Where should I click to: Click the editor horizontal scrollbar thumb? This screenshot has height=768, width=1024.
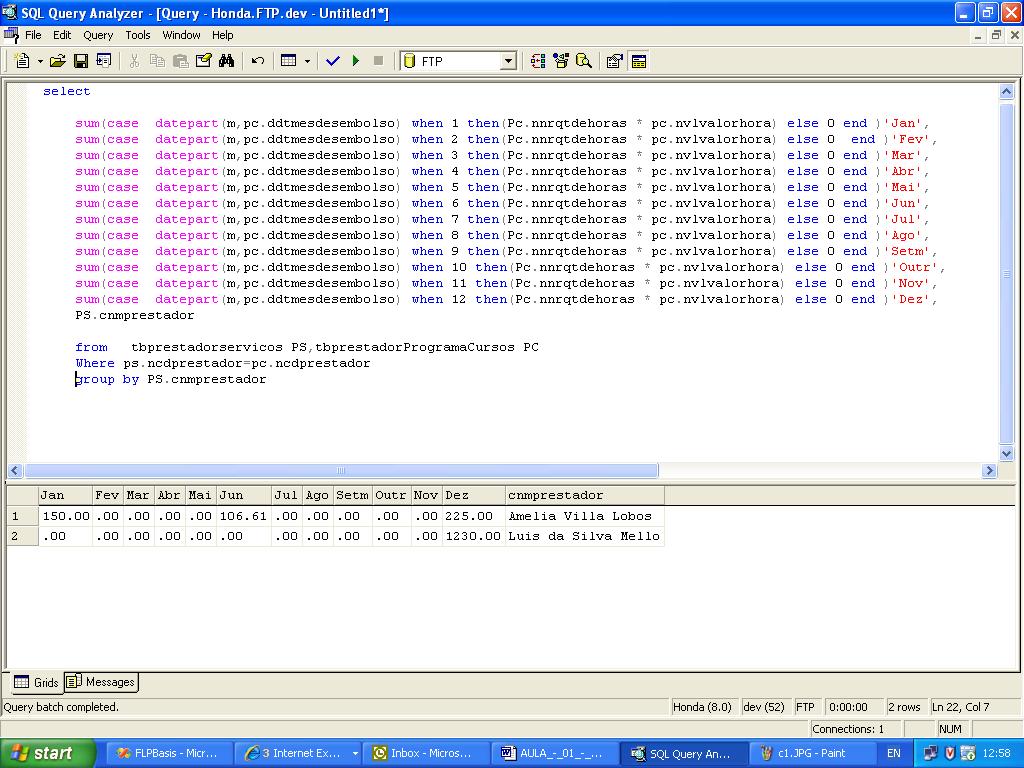click(x=340, y=471)
